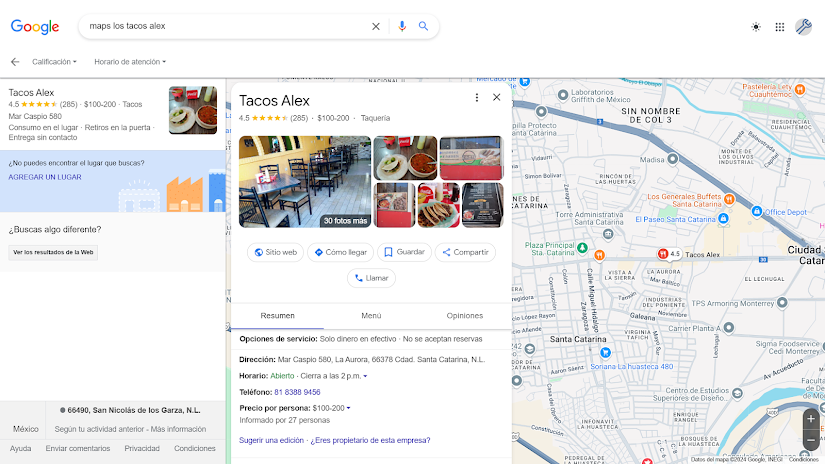Select Carrier Planta A marker
This screenshot has width=825, height=464.
pyautogui.click(x=729, y=328)
